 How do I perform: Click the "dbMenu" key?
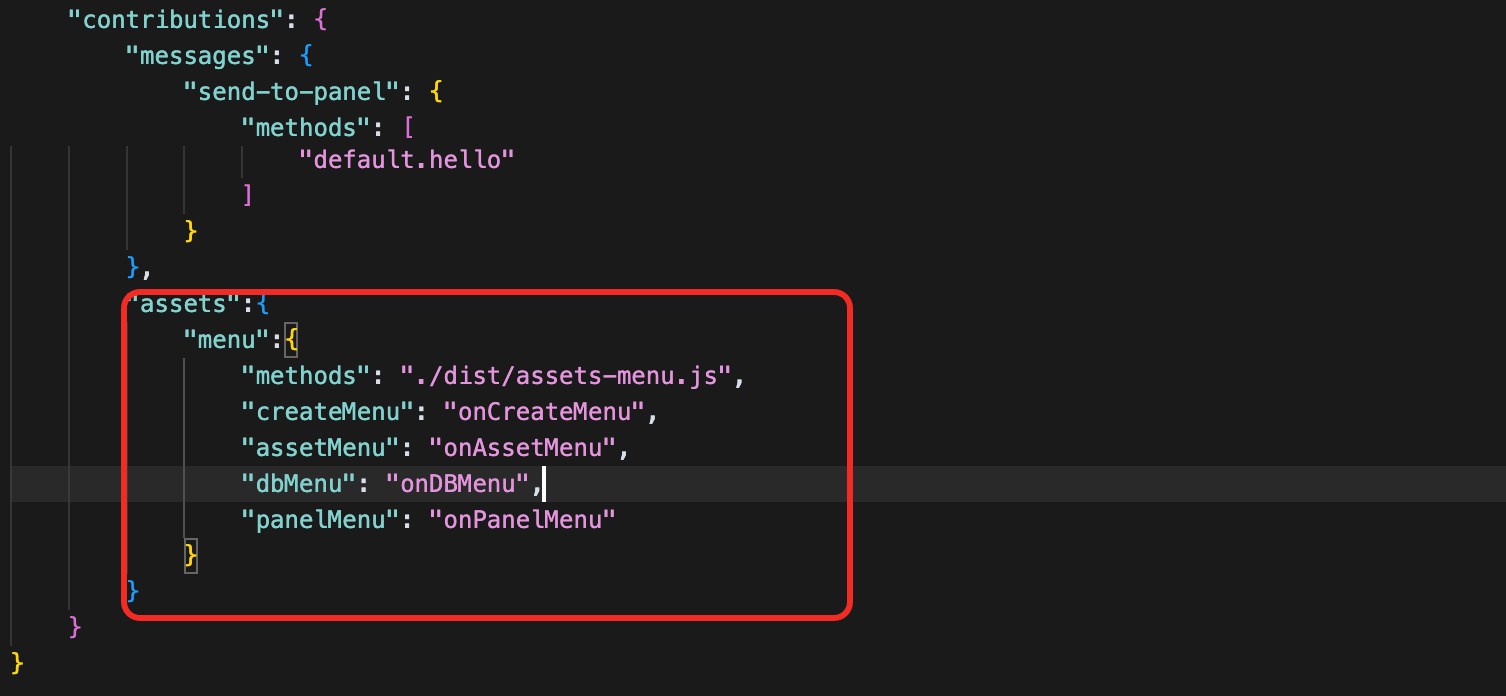pos(298,484)
